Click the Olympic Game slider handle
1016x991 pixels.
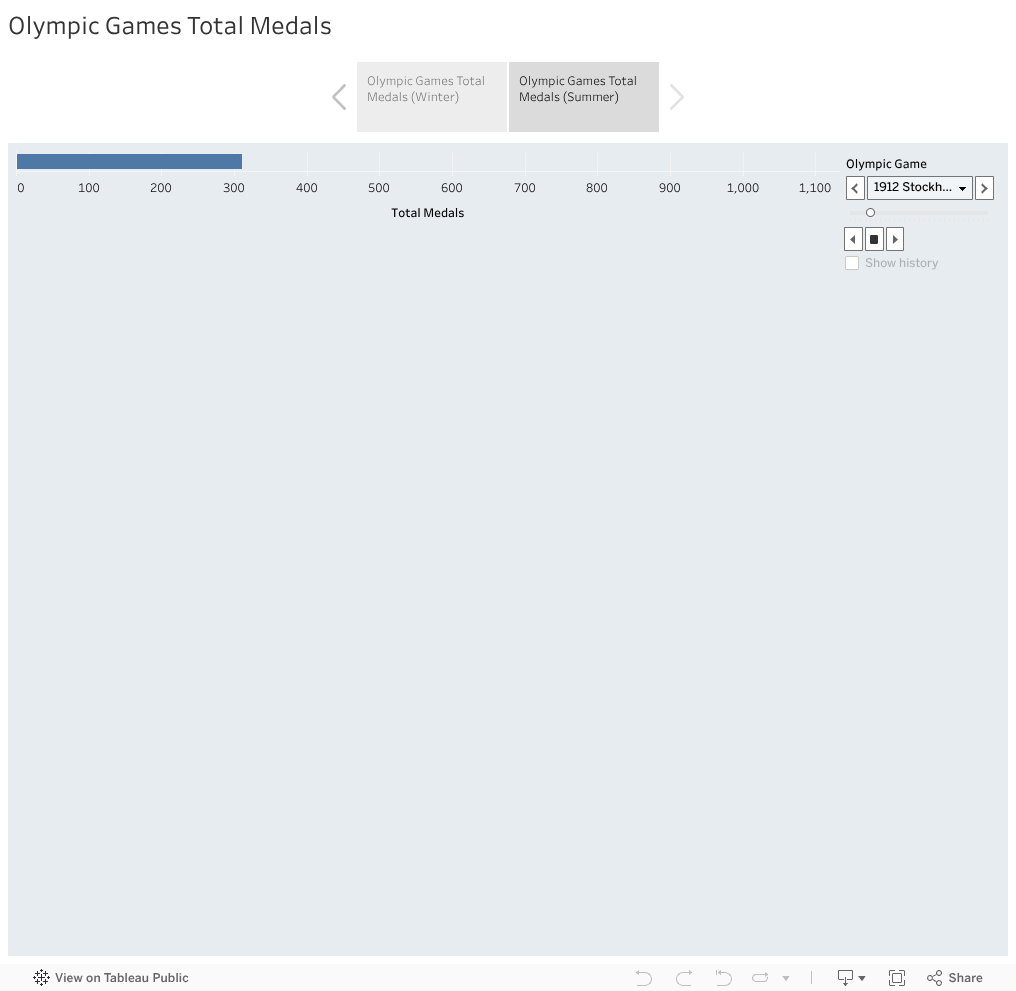[870, 213]
